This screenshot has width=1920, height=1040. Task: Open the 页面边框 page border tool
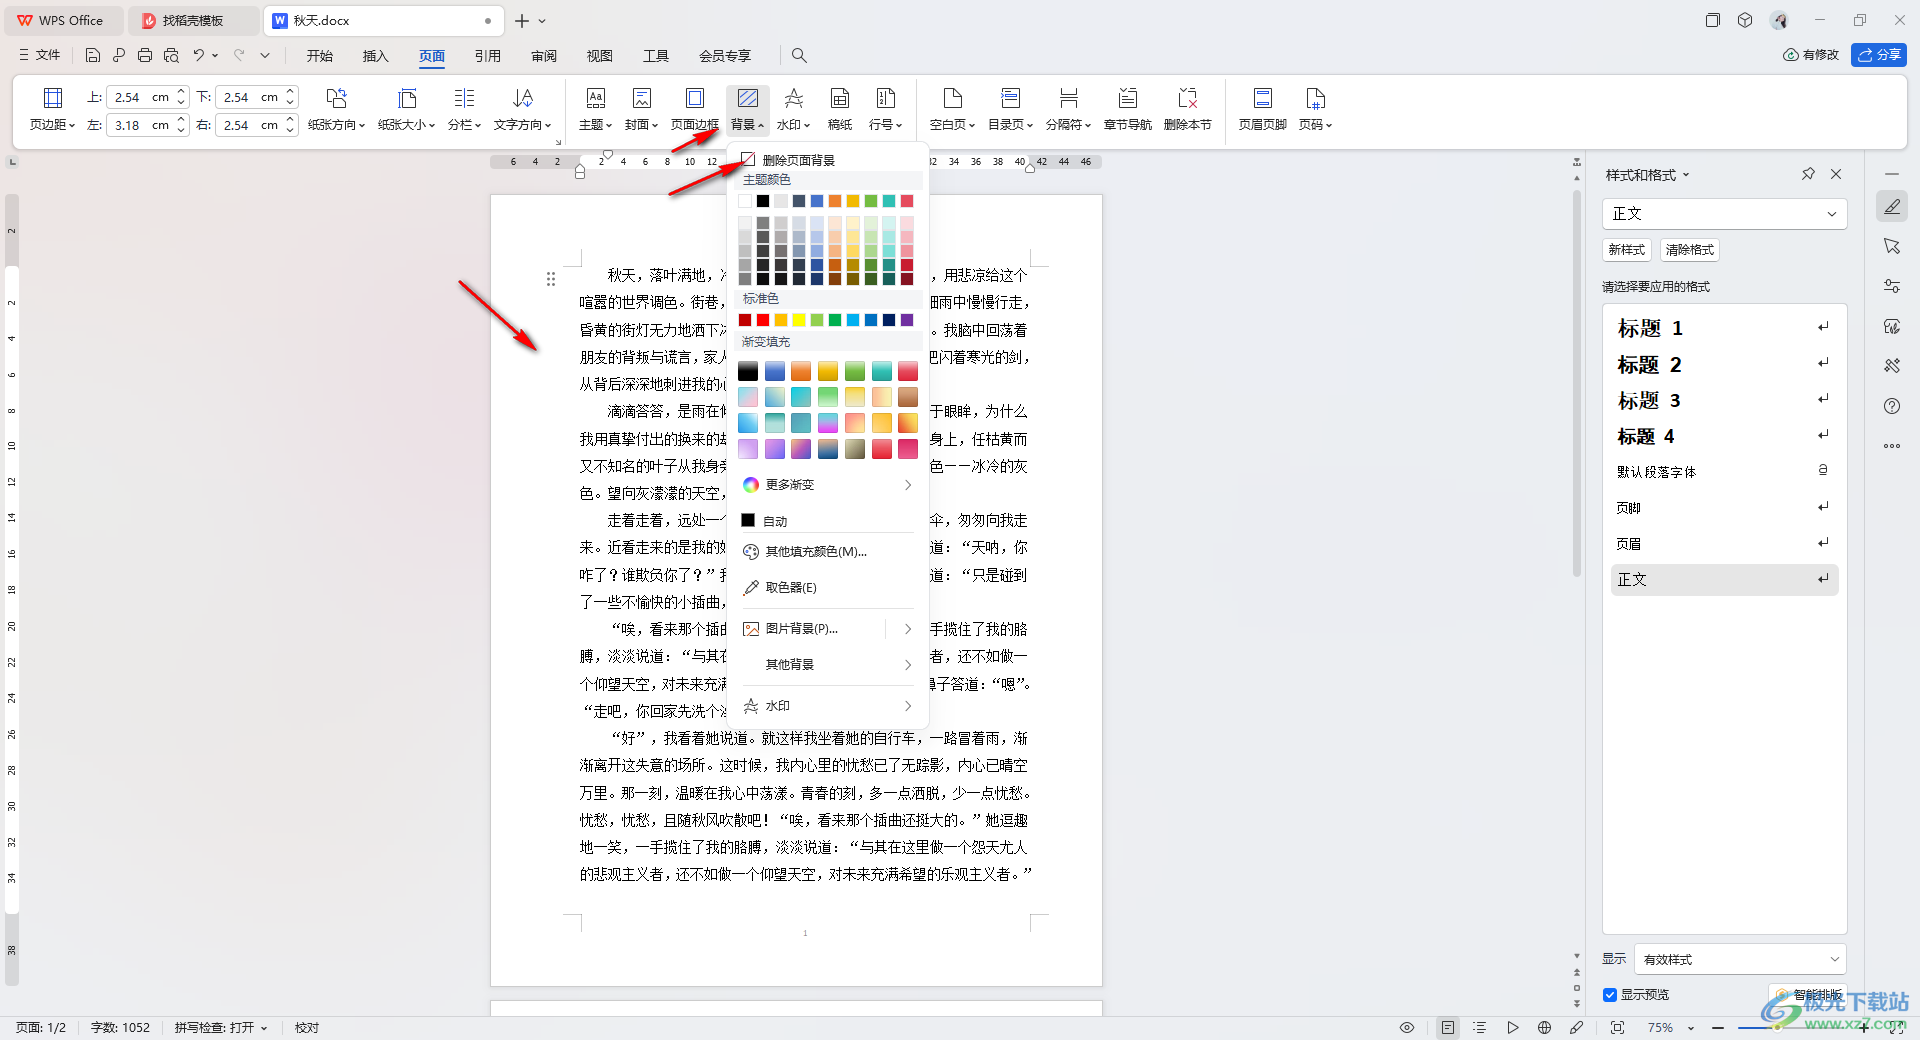(694, 109)
